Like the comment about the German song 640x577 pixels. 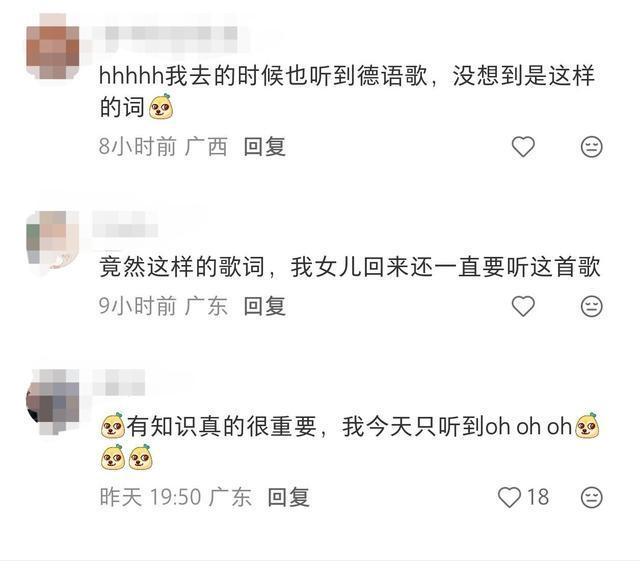(523, 146)
